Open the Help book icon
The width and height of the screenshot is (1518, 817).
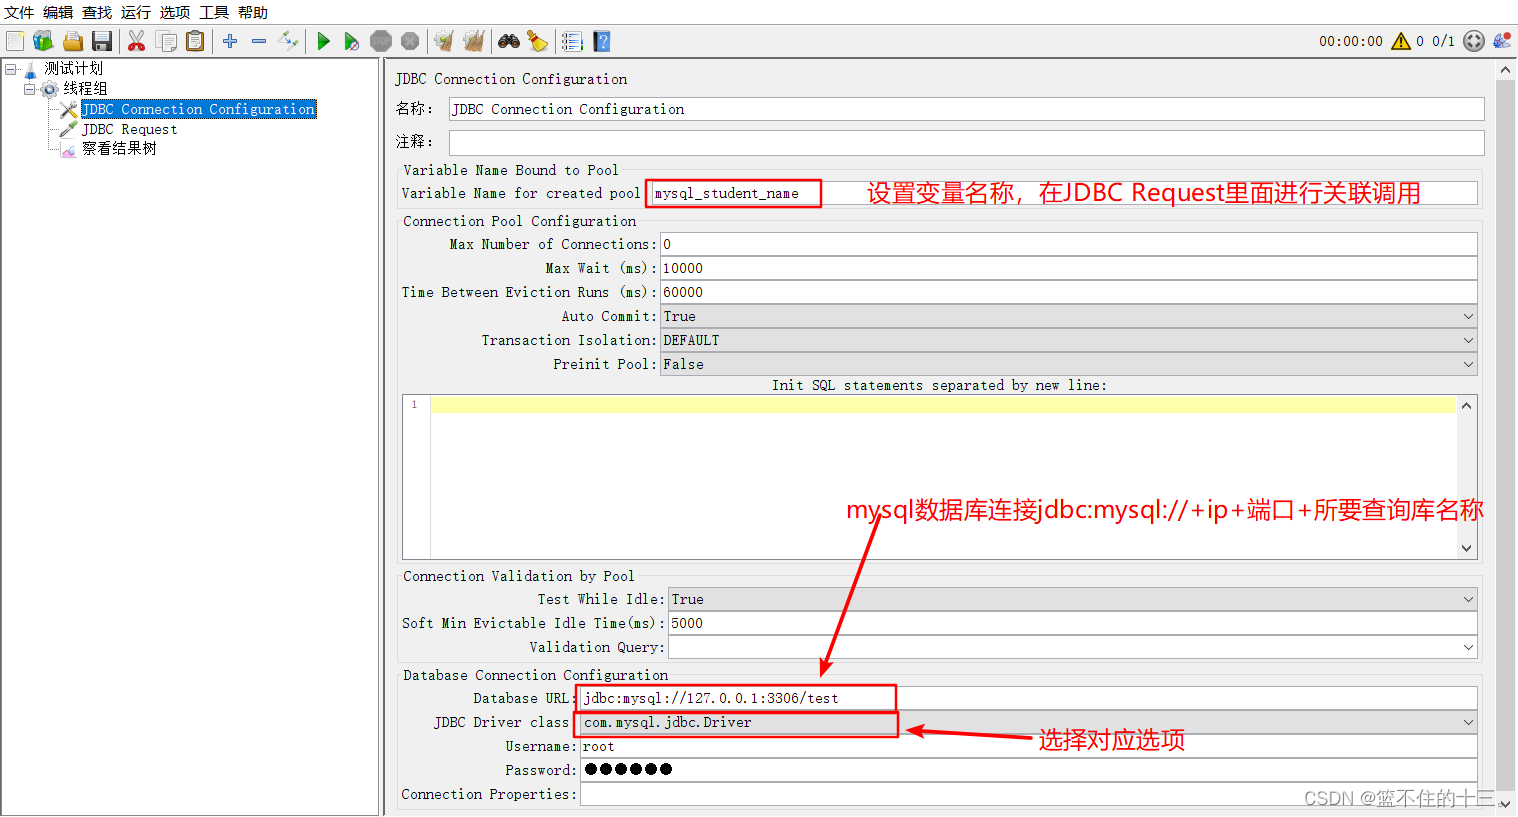click(x=601, y=41)
